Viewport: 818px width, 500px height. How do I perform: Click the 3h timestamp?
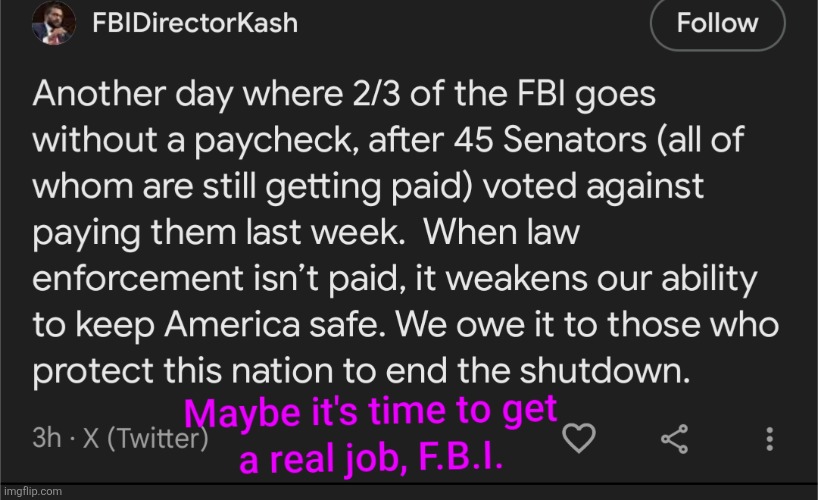[x=47, y=438]
